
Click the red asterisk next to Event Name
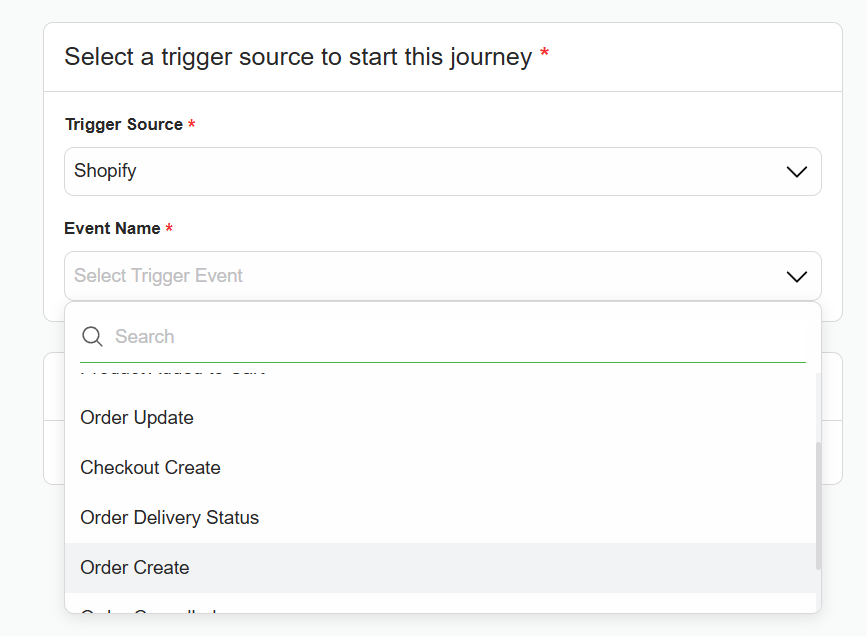coord(169,229)
